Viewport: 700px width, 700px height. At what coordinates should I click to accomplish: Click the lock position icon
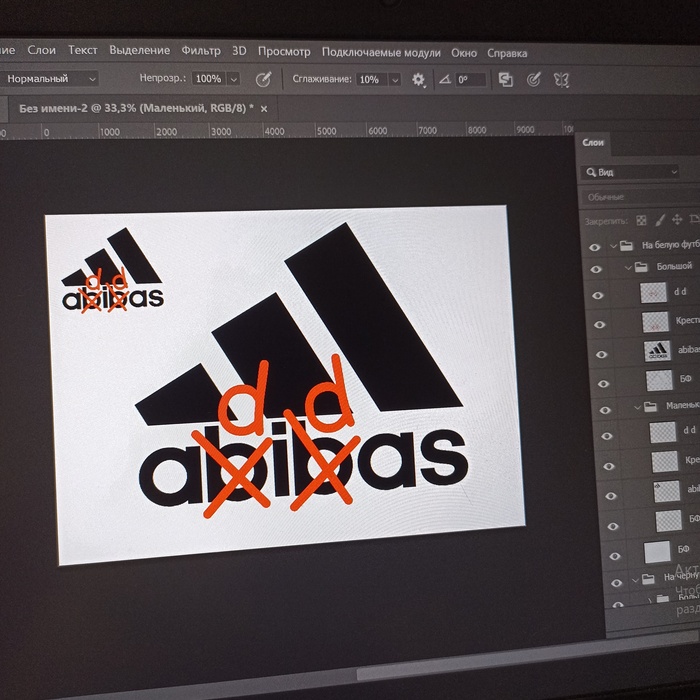pyautogui.click(x=679, y=220)
